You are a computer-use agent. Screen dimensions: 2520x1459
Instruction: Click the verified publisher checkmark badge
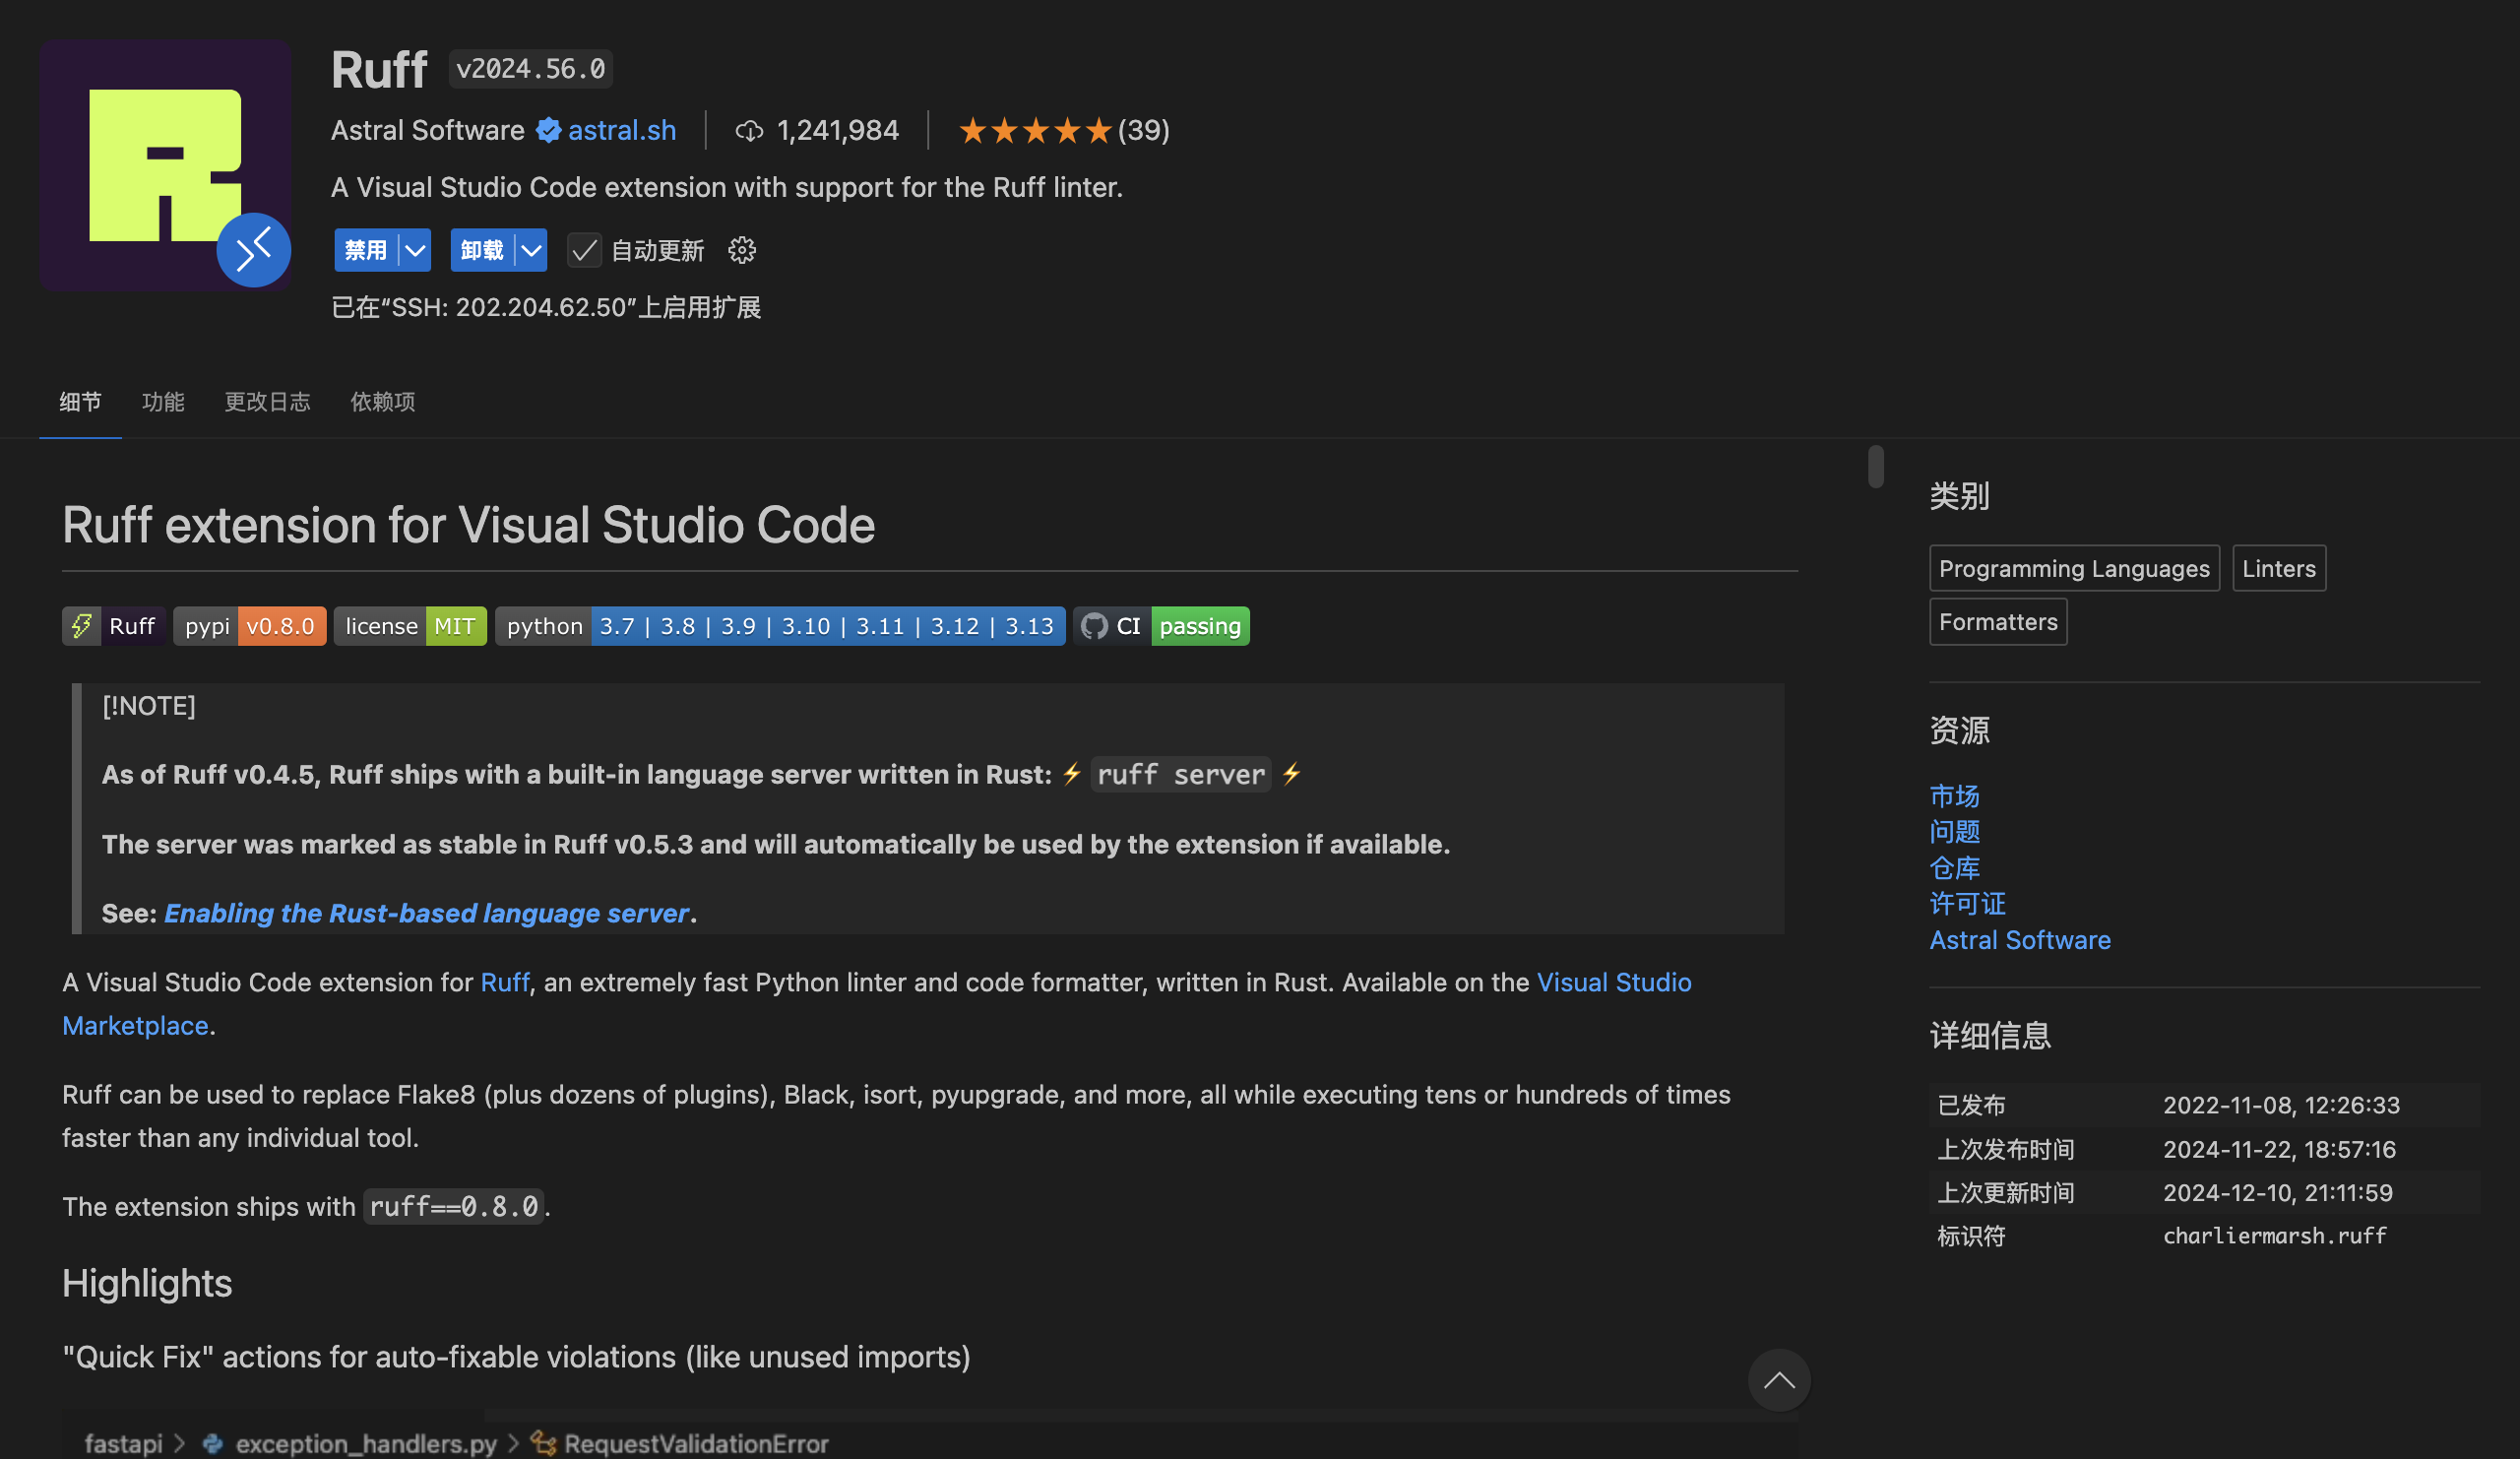click(548, 130)
